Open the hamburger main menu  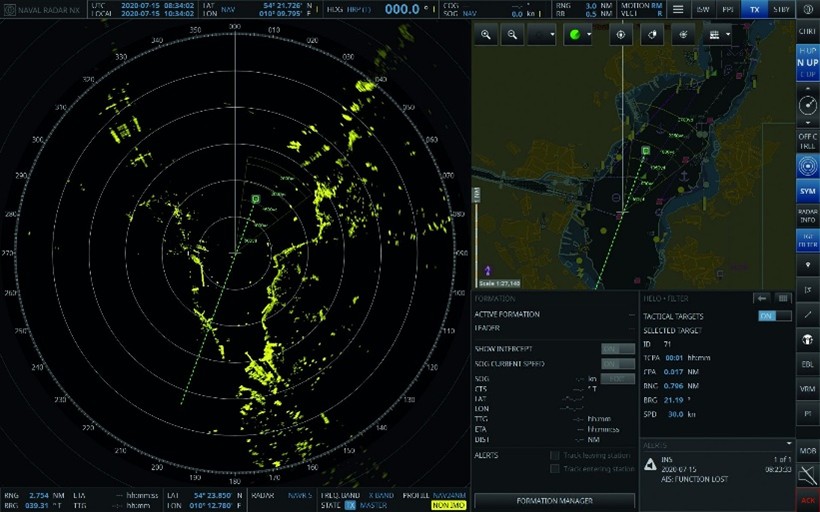(678, 9)
